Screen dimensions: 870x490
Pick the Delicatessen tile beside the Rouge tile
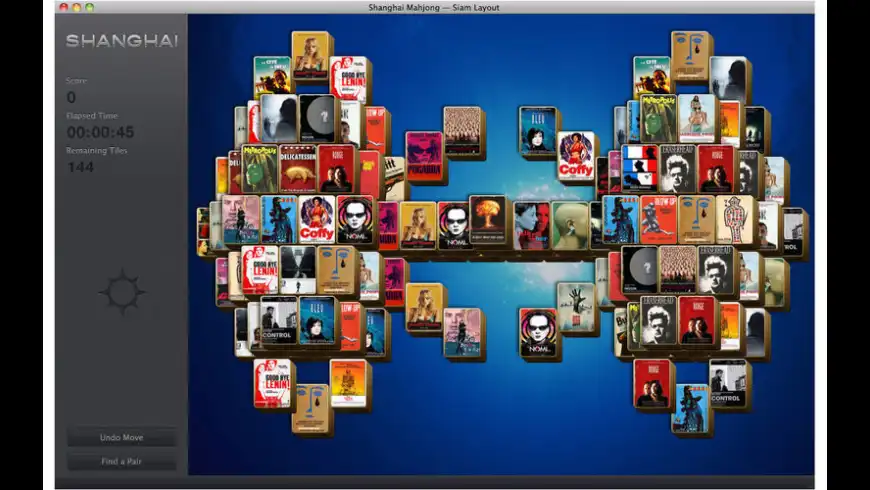point(297,169)
